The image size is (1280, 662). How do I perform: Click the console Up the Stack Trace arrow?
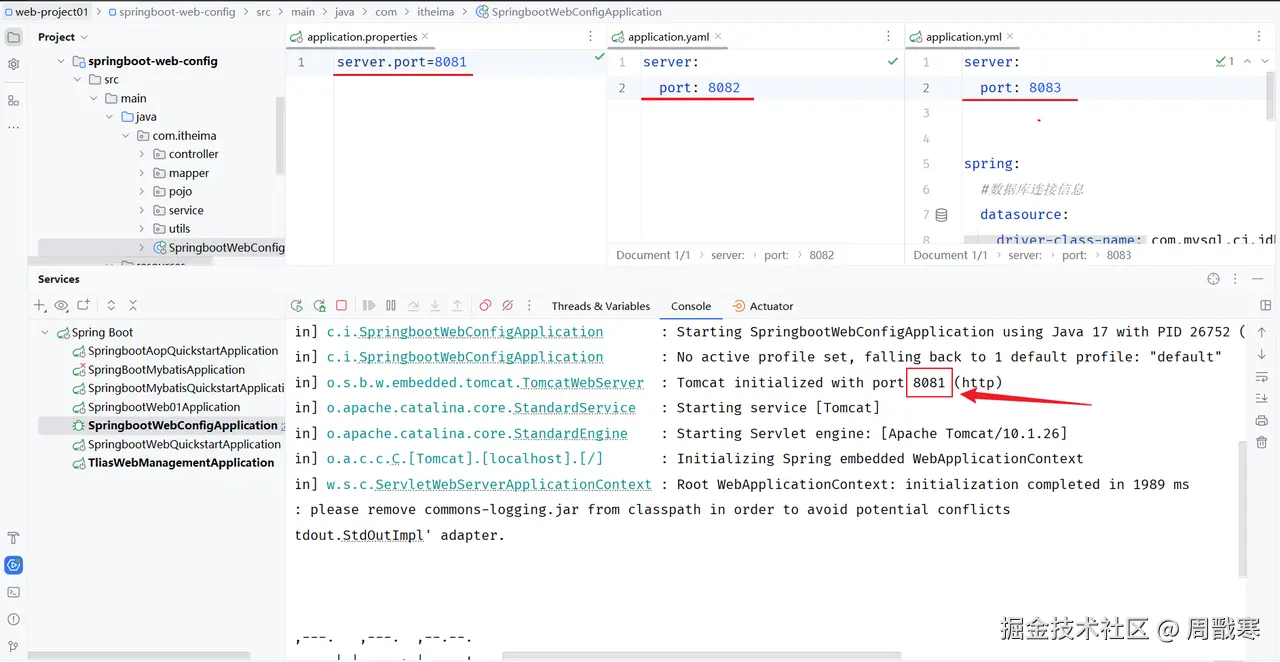(x=1262, y=332)
